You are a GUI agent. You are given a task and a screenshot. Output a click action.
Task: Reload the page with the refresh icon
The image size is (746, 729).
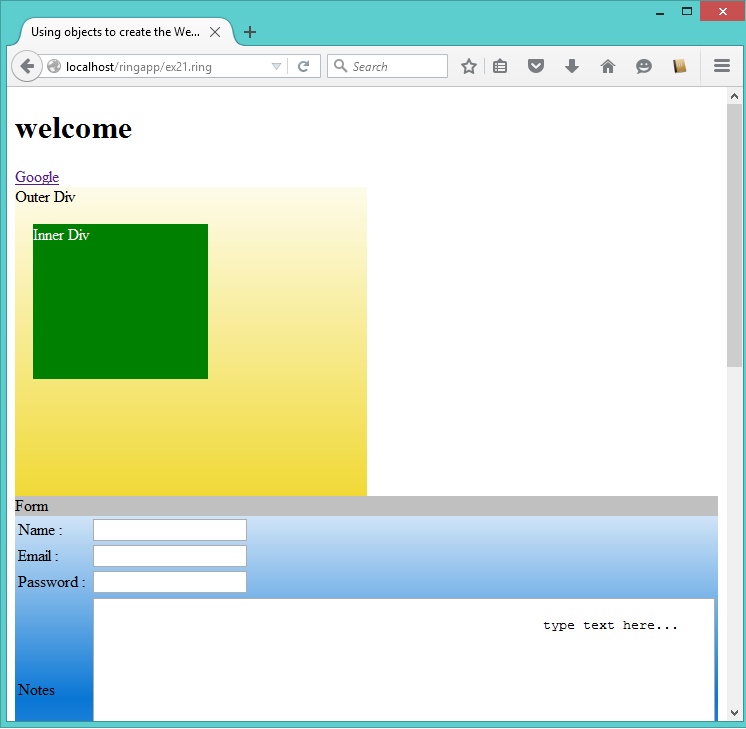(303, 67)
